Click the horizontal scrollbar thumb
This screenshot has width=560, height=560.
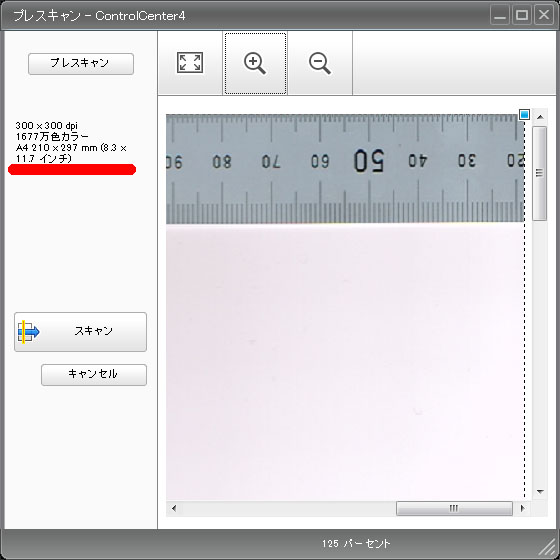coord(454,508)
